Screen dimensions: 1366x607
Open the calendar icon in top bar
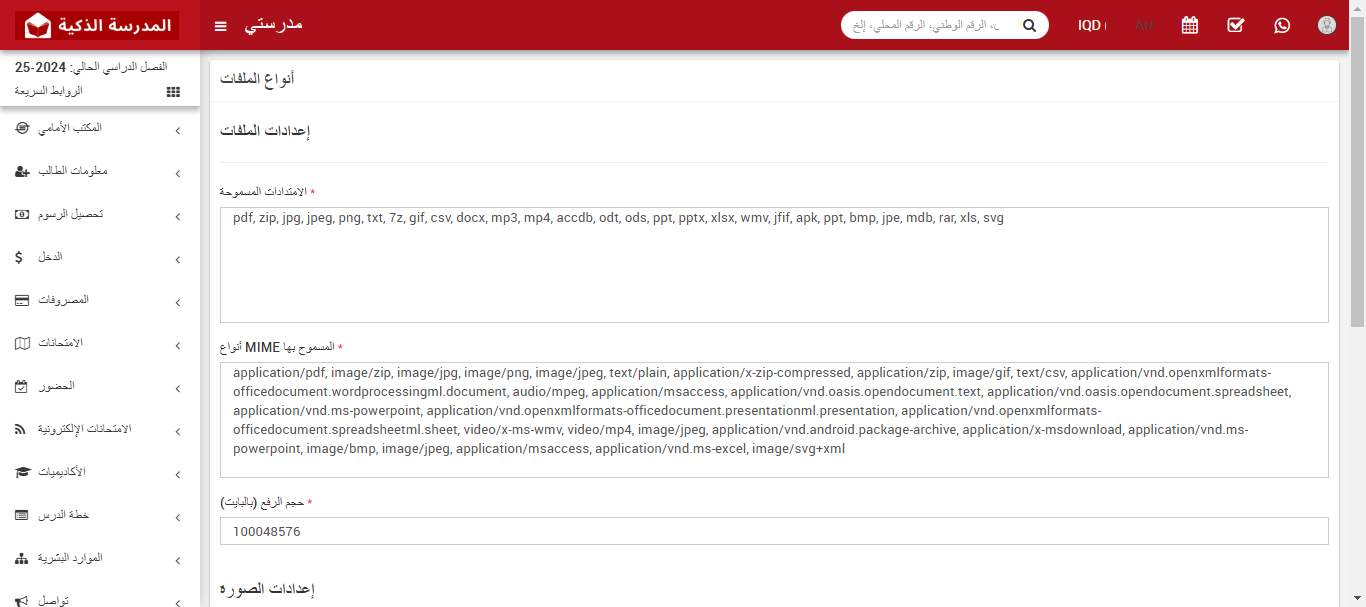1189,25
